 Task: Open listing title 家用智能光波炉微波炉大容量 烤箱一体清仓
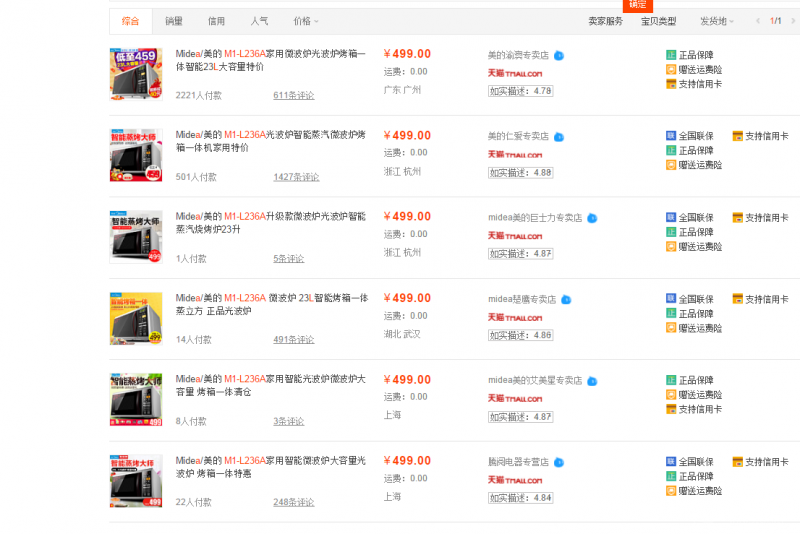pyautogui.click(x=270, y=386)
